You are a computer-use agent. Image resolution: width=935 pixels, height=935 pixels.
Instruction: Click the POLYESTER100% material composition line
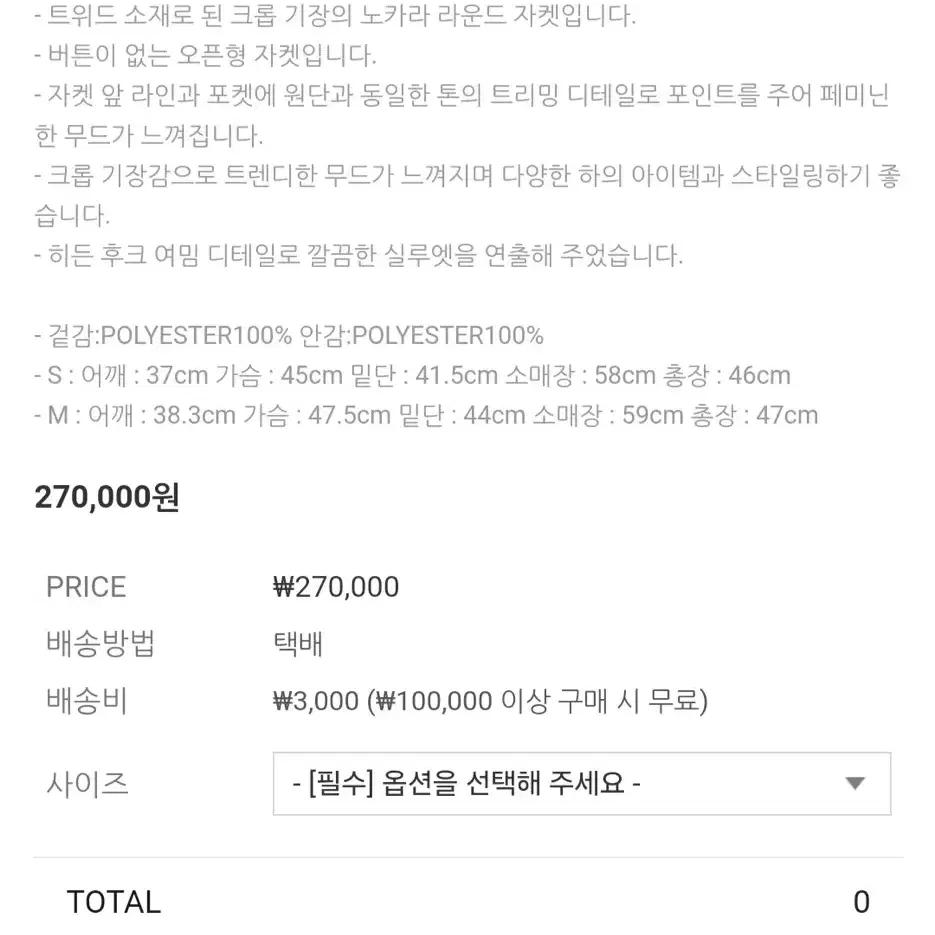289,335
